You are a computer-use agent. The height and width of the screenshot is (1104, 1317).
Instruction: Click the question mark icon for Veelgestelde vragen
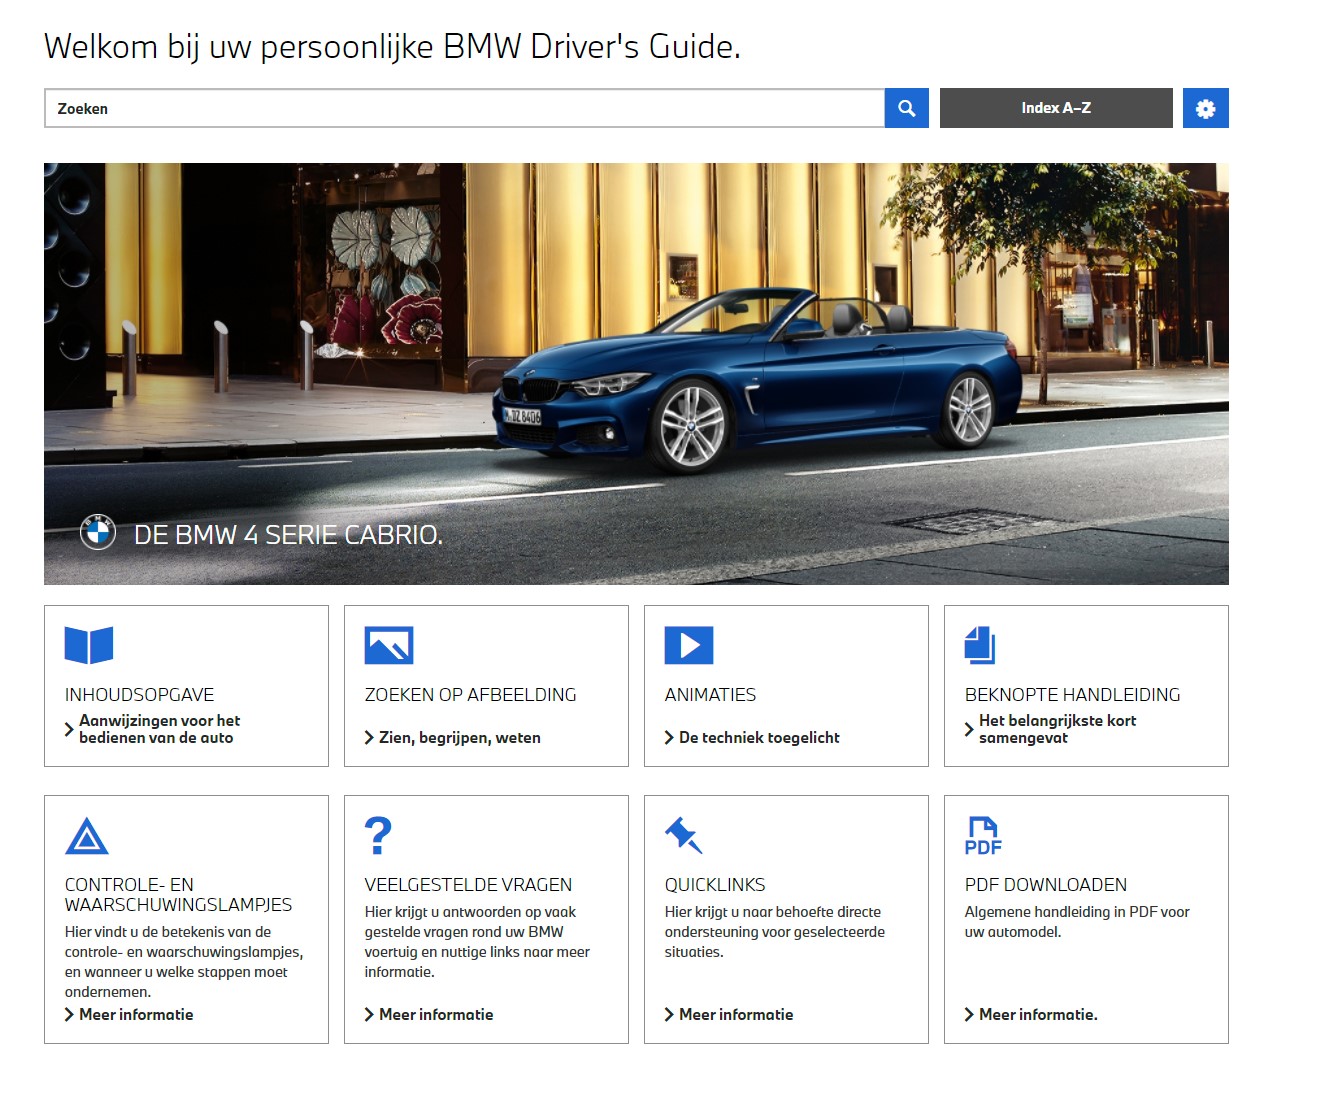click(x=378, y=835)
